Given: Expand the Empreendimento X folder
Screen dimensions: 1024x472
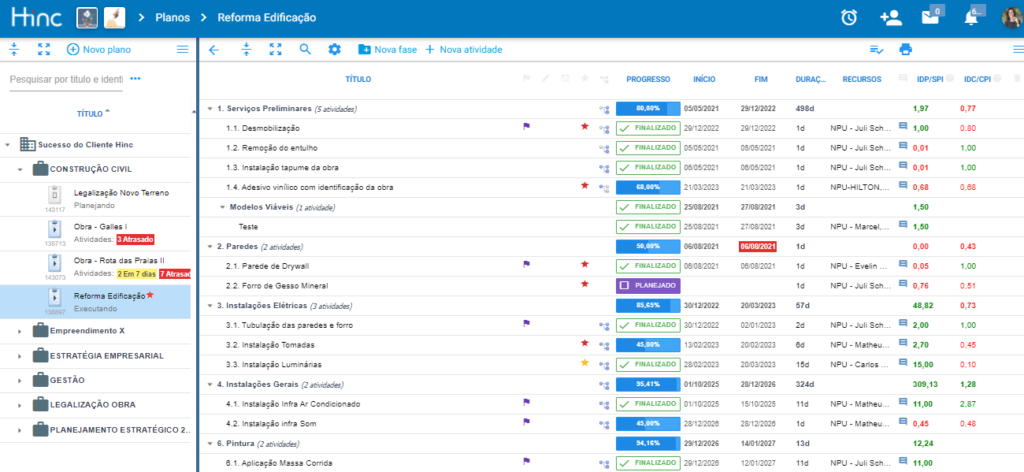Looking at the screenshot, I should [21, 330].
